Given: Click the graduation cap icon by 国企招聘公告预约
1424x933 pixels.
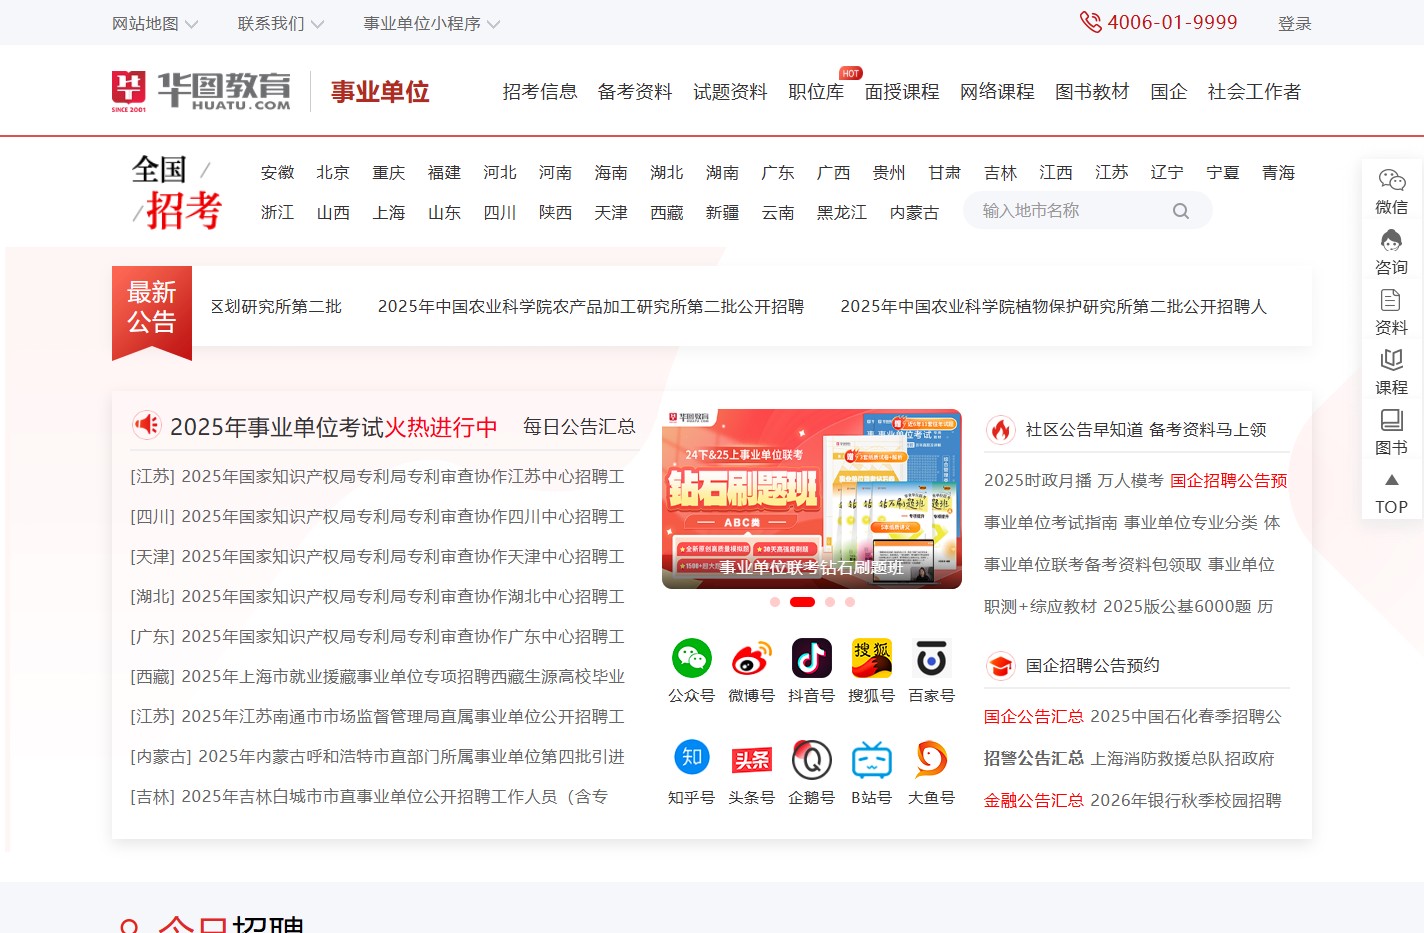Looking at the screenshot, I should point(1000,666).
